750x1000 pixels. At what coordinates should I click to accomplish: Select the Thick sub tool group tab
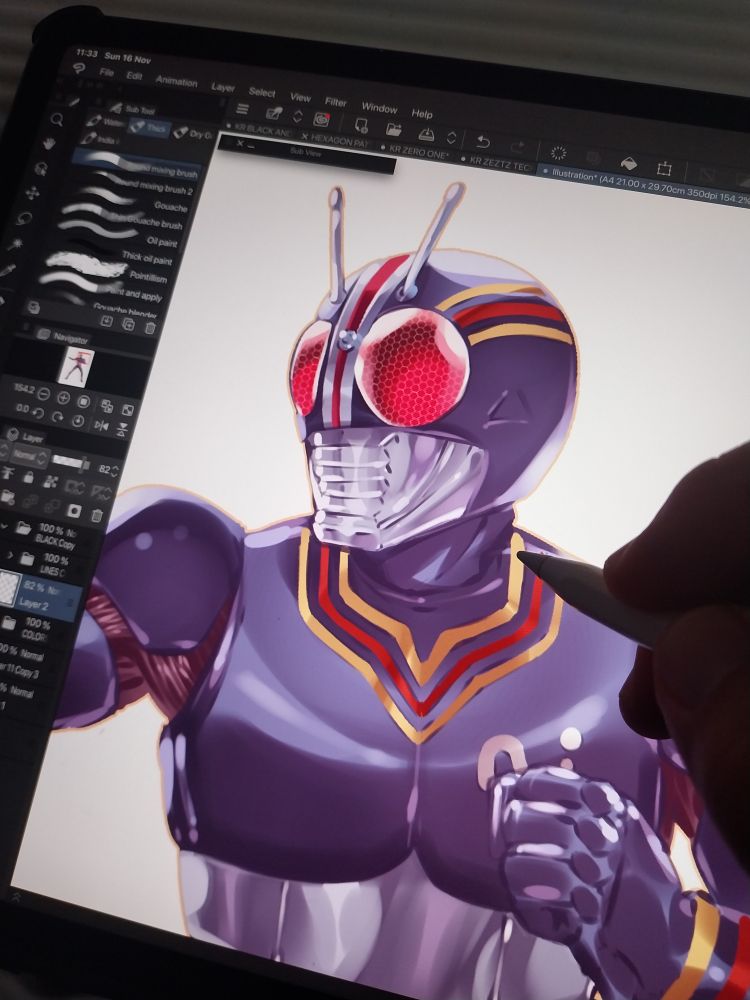(149, 128)
